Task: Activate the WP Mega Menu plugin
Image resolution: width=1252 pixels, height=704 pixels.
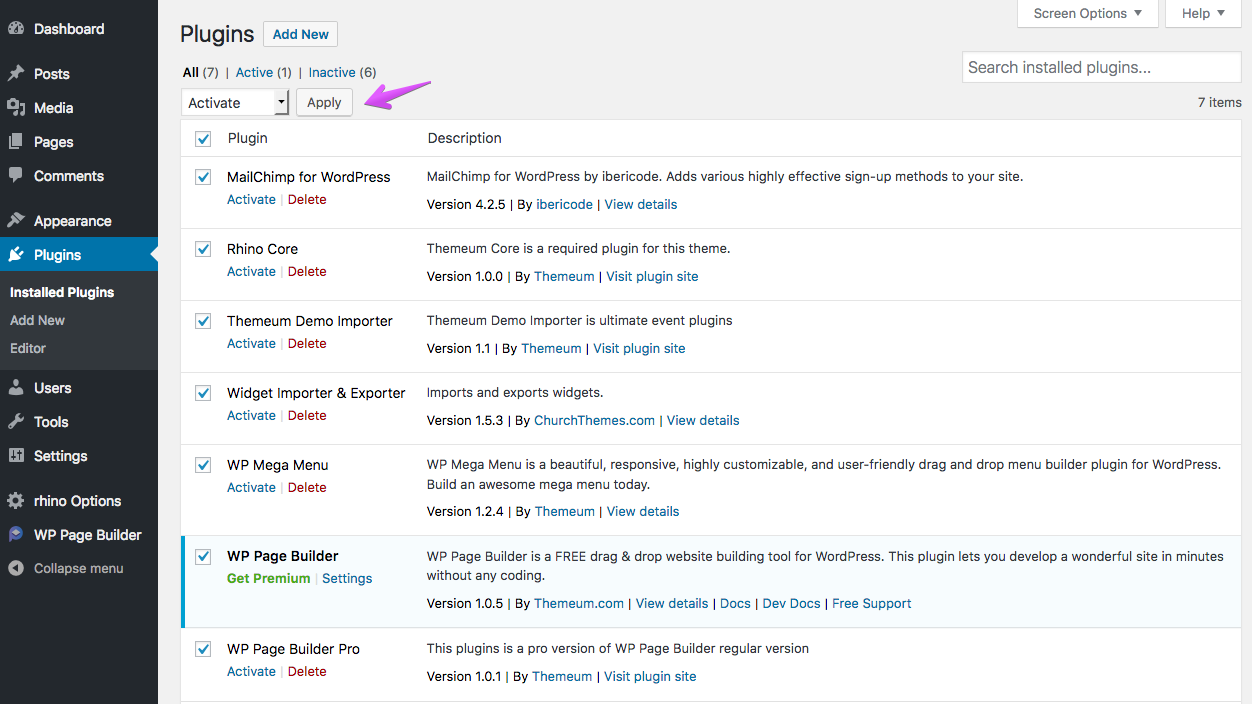Action: pos(251,487)
